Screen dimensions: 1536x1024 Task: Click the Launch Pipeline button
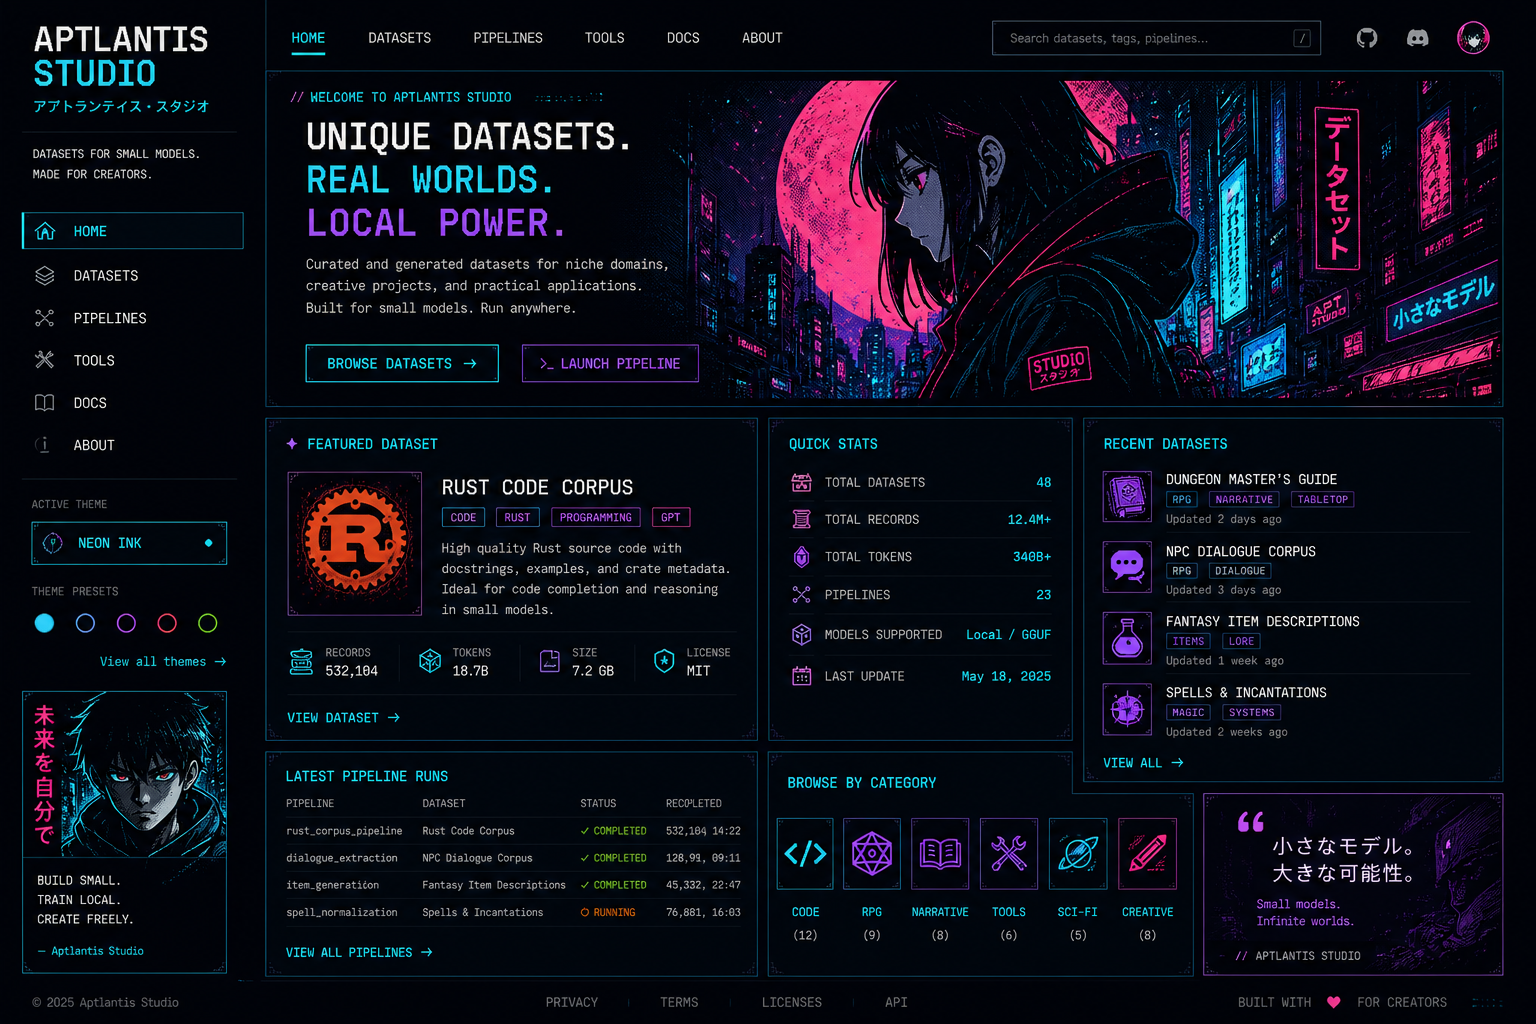610,363
